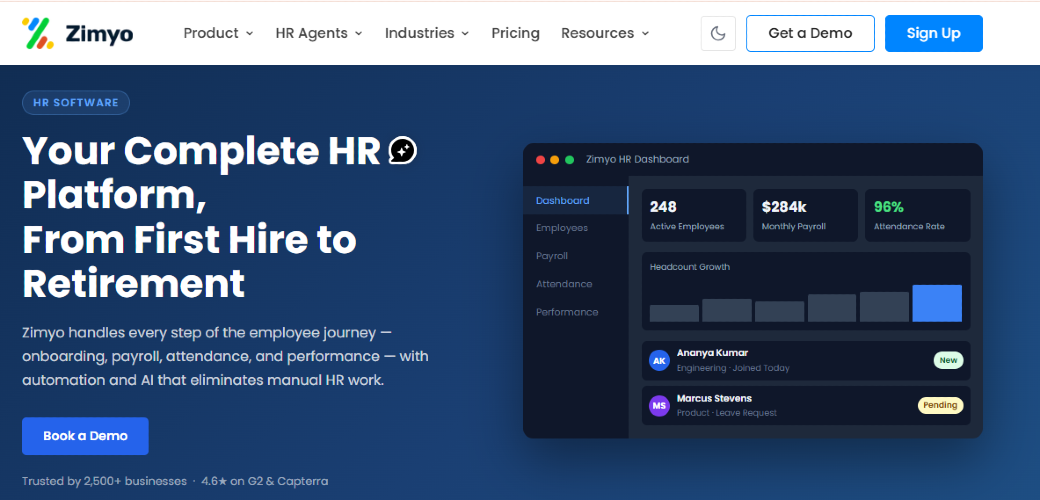Click the name Marcus Stevens
The height and width of the screenshot is (500, 1040).
tap(714, 399)
